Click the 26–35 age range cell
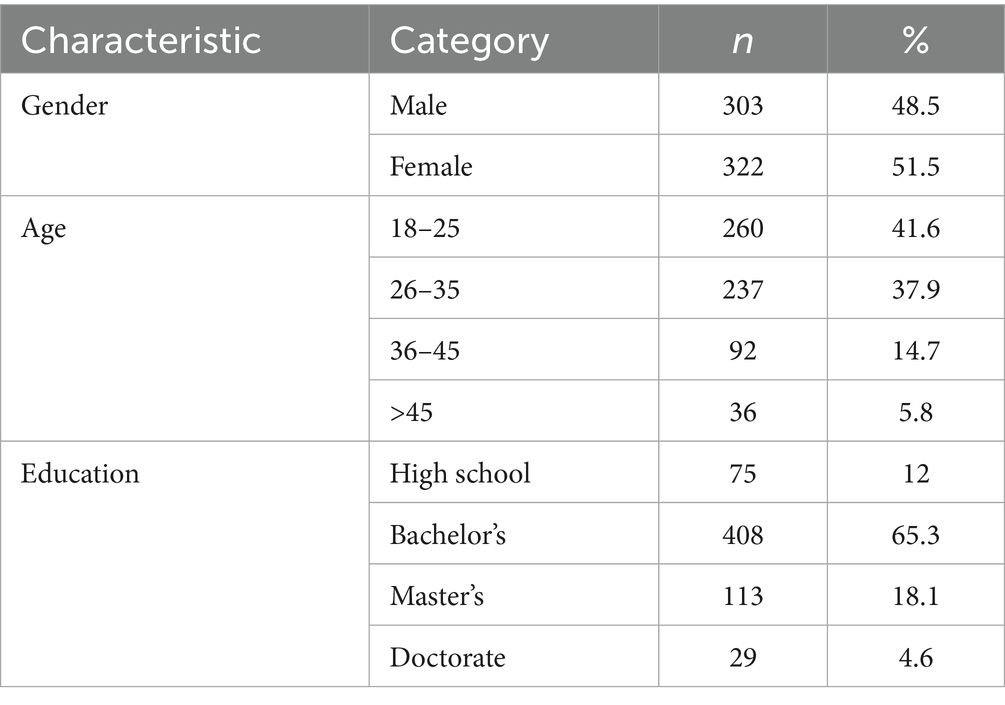The image size is (1005, 705). click(x=425, y=289)
